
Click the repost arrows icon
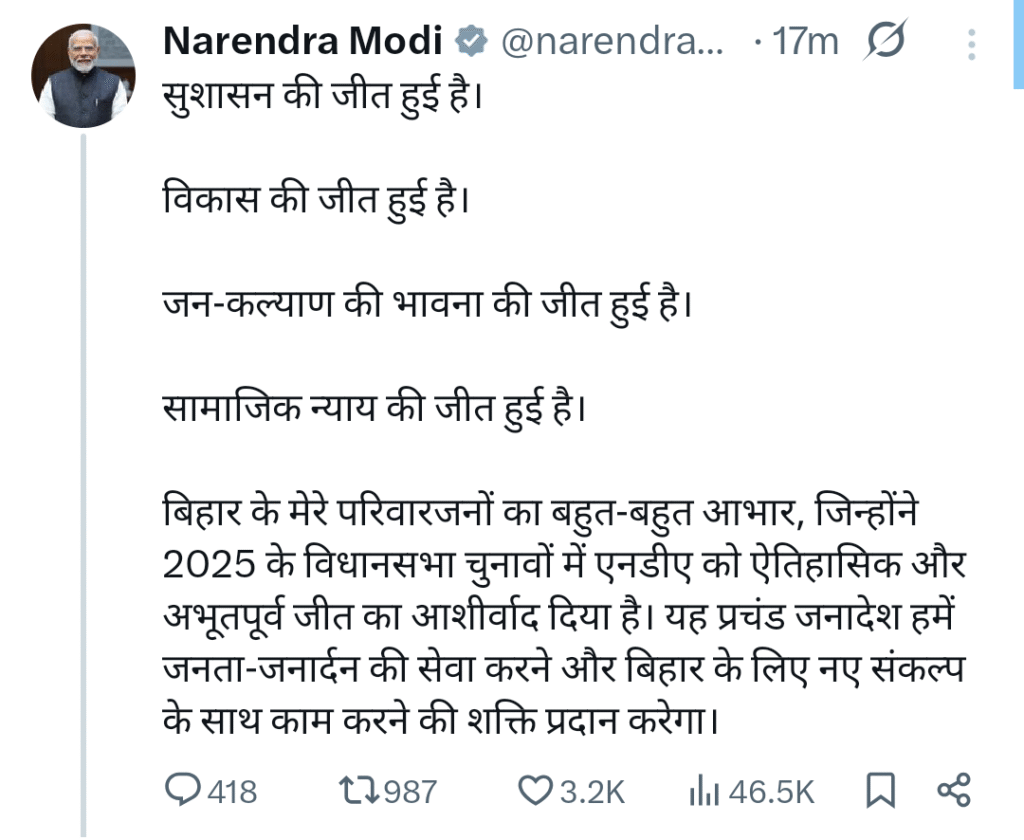click(358, 791)
